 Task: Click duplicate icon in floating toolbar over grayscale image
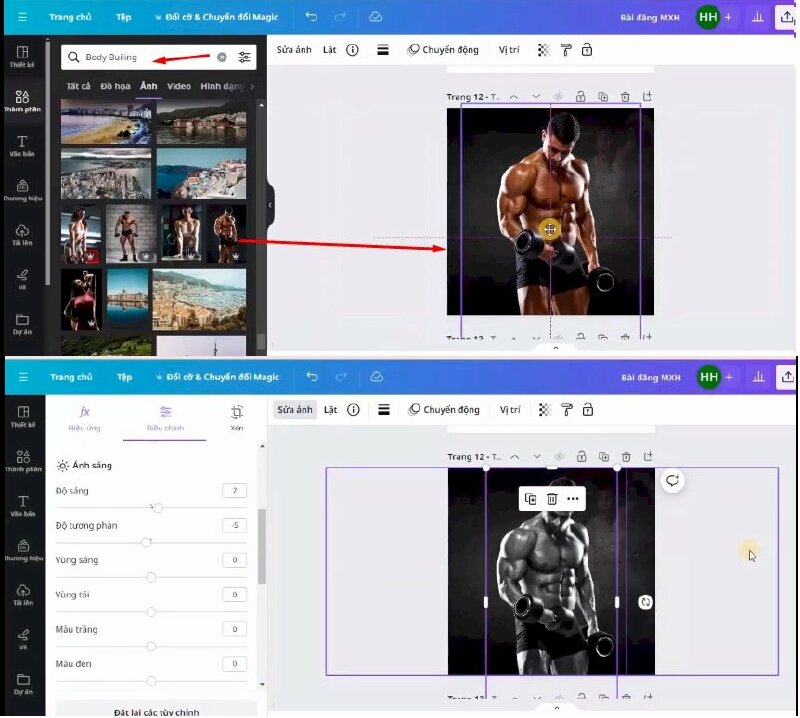(x=531, y=498)
